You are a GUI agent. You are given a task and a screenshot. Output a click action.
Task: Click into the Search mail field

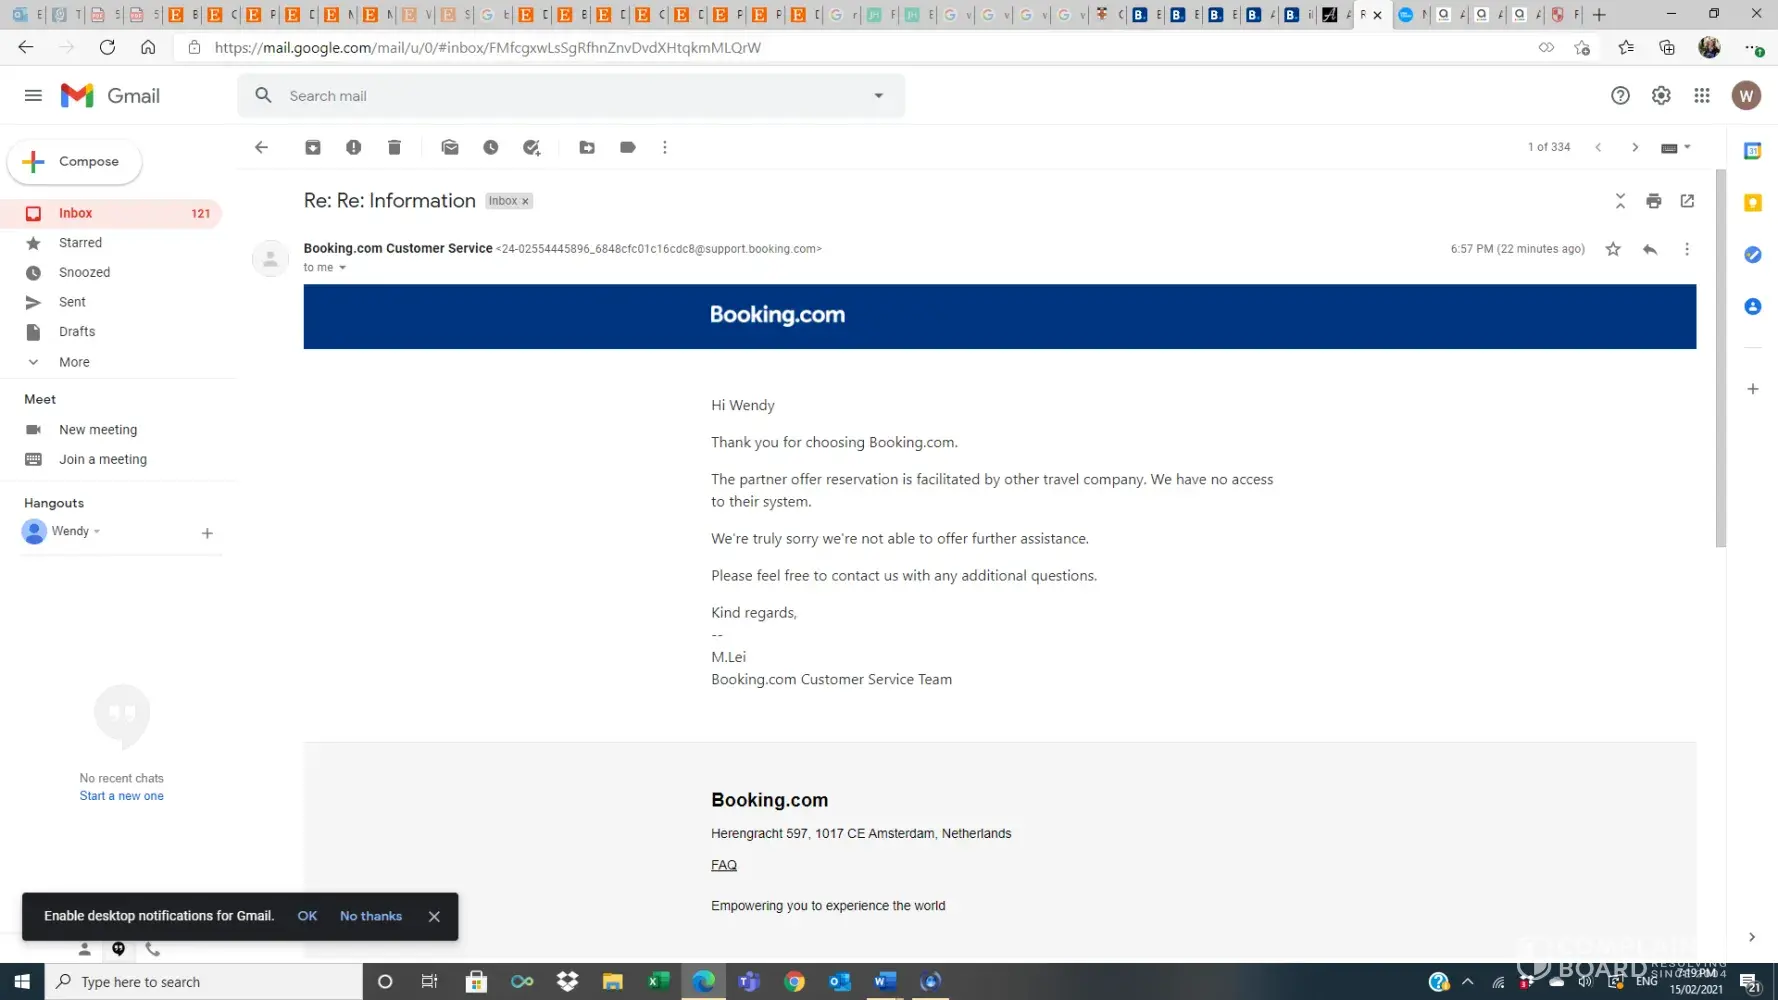[570, 96]
